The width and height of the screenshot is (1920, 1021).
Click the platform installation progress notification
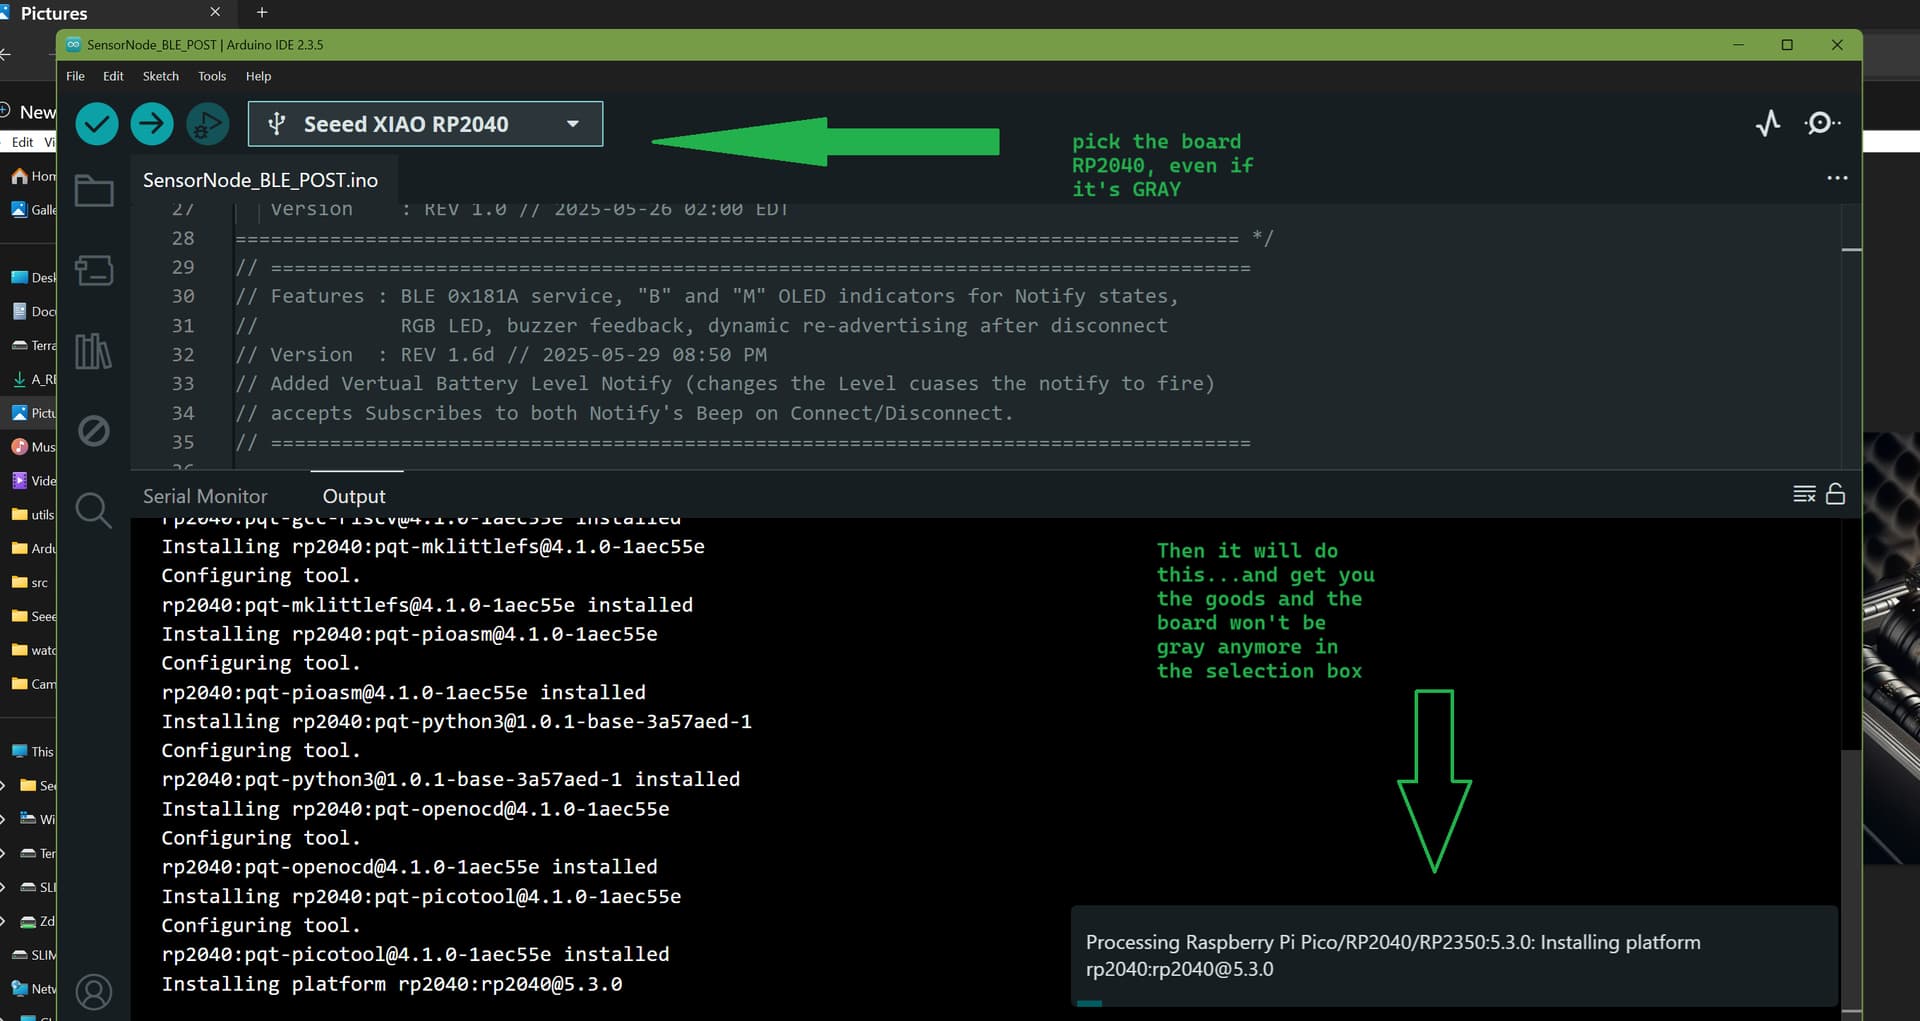1453,955
